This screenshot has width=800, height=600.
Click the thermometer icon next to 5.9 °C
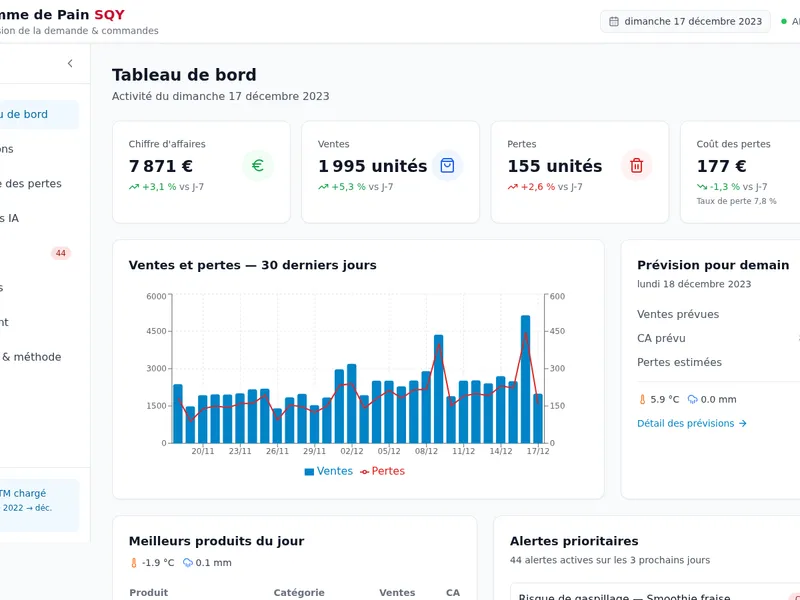pos(642,399)
